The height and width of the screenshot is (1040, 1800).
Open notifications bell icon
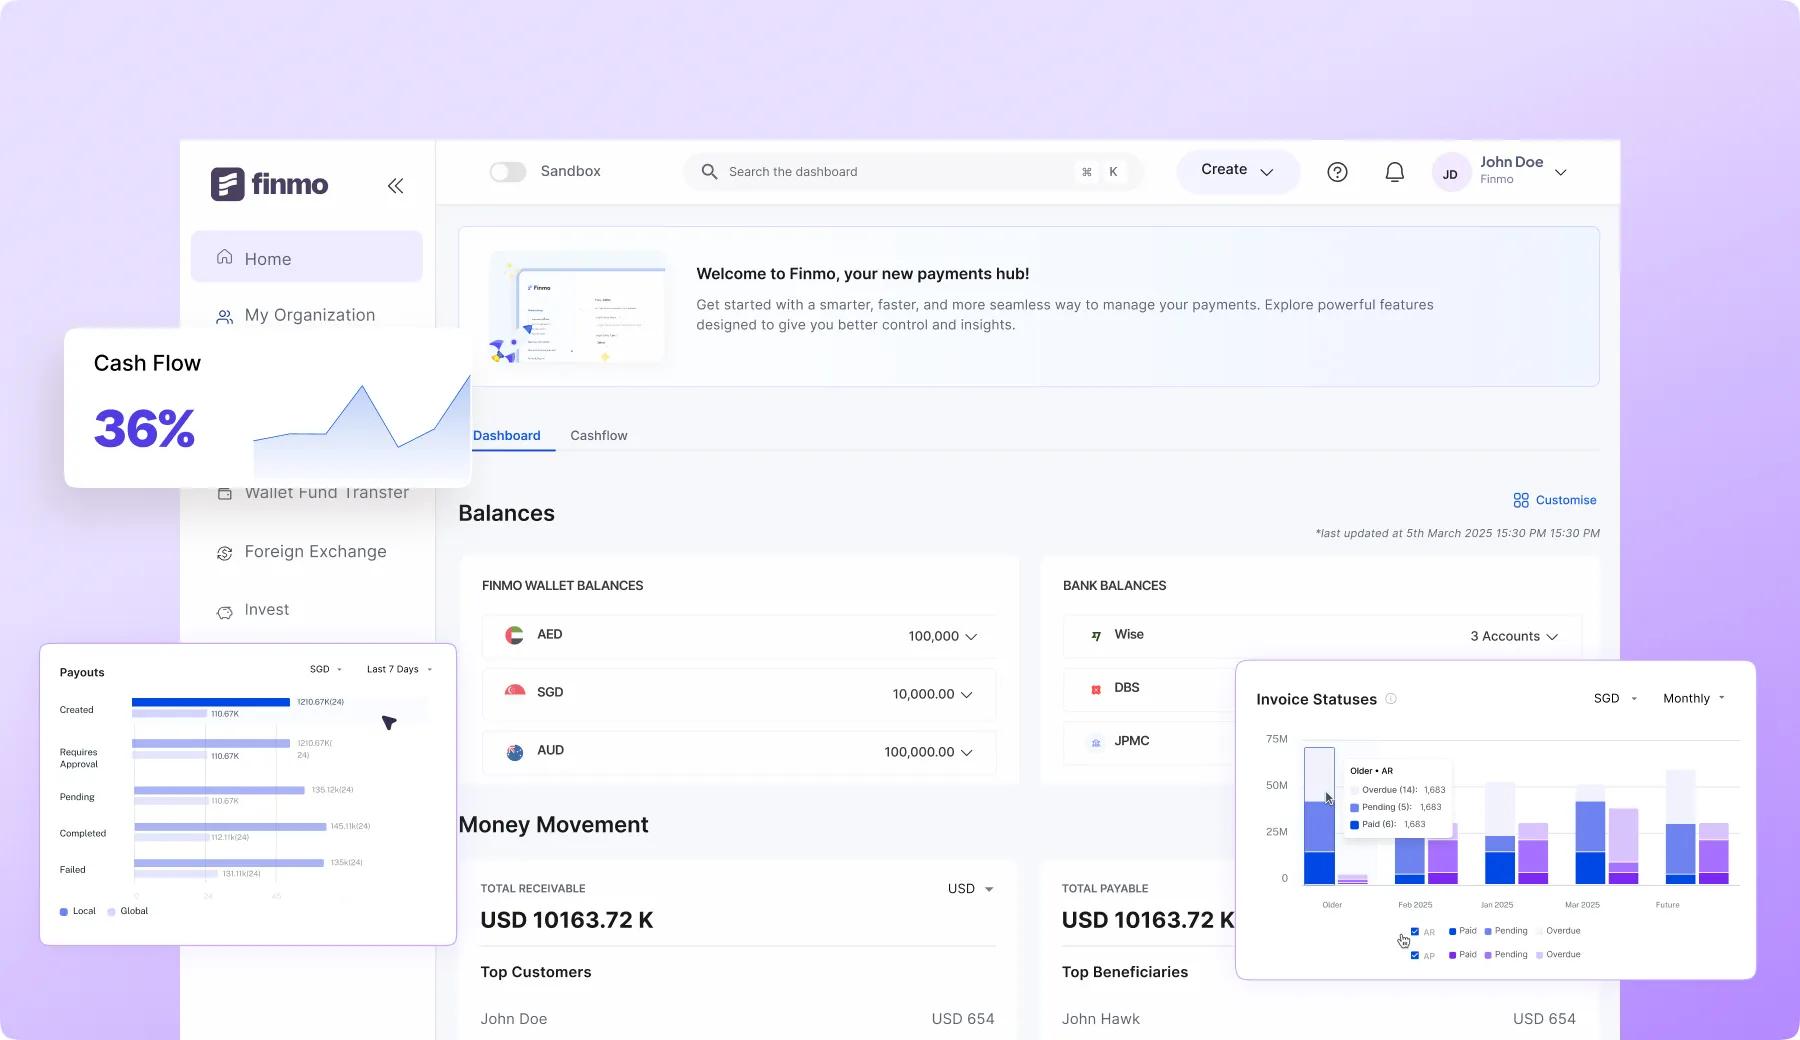coord(1394,172)
